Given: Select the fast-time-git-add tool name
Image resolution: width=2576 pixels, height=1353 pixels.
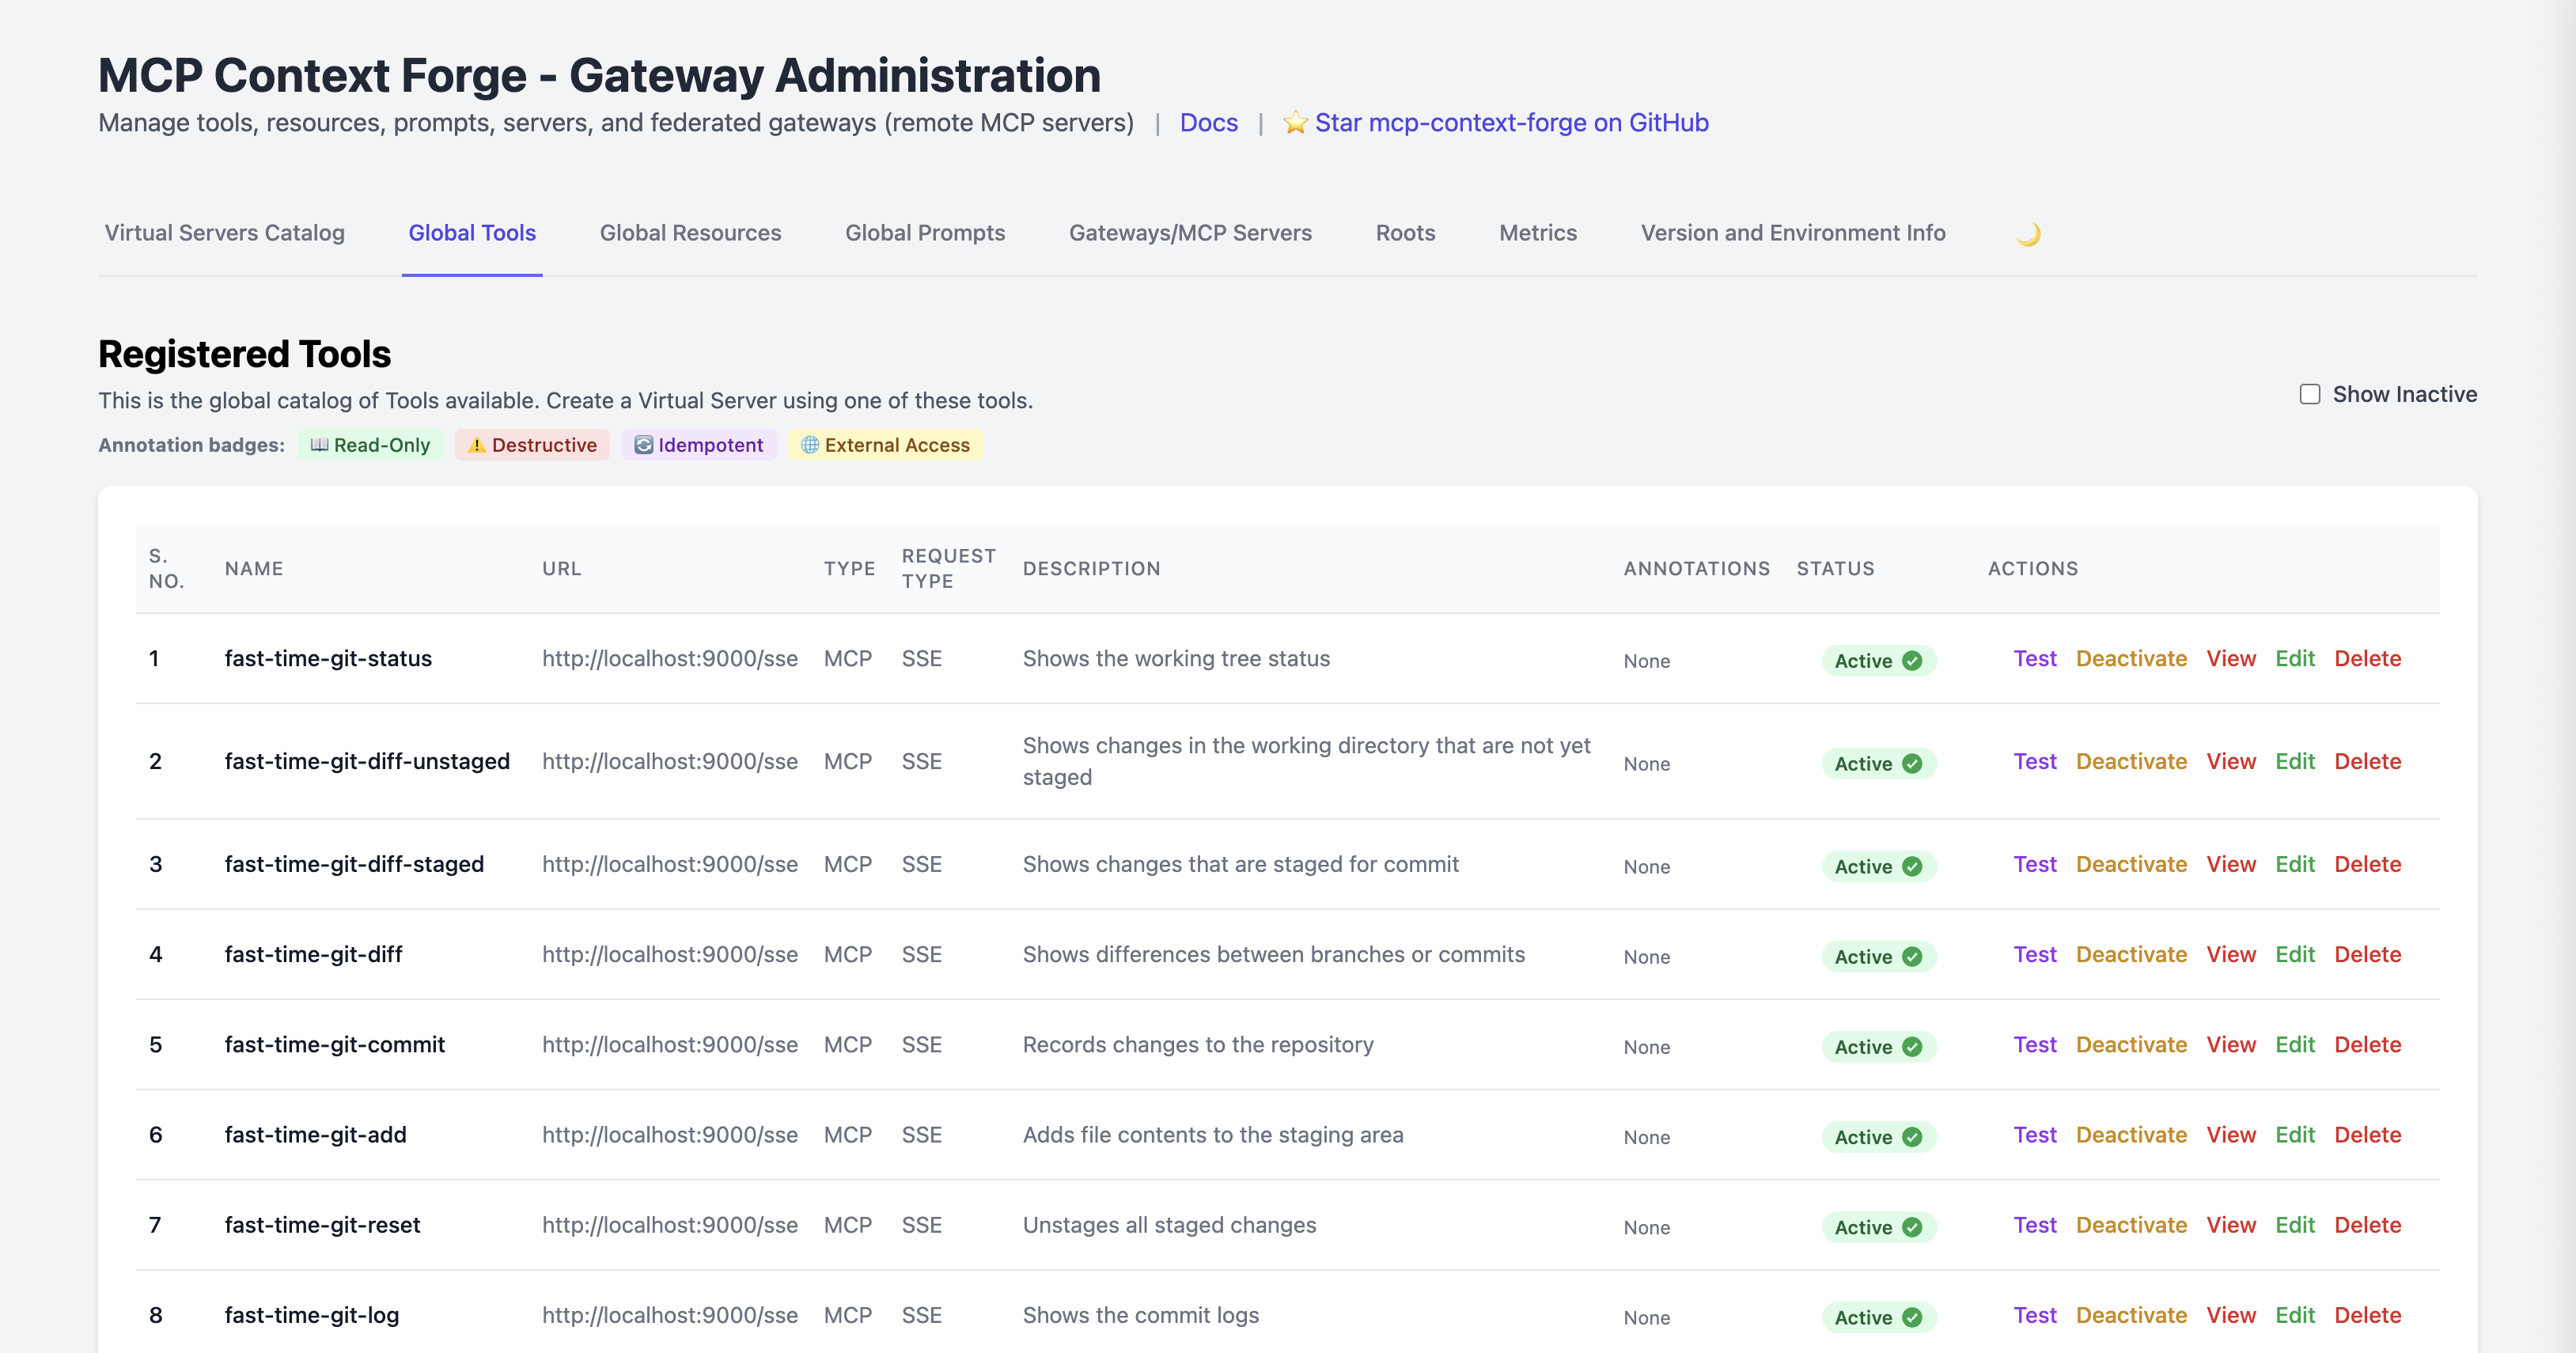Looking at the screenshot, I should tap(315, 1134).
